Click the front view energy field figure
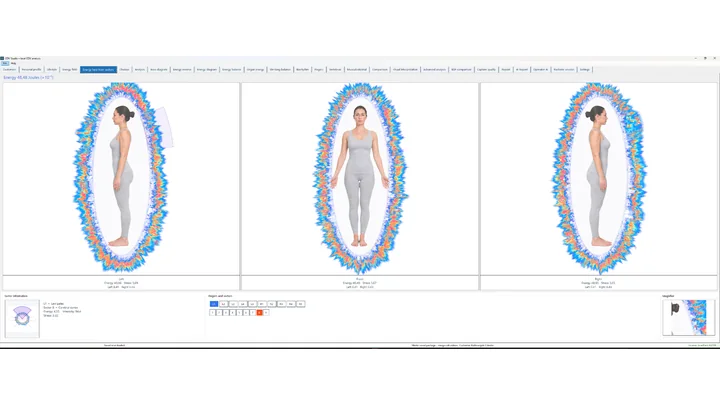Viewport: 720px width, 405px height. (x=360, y=179)
